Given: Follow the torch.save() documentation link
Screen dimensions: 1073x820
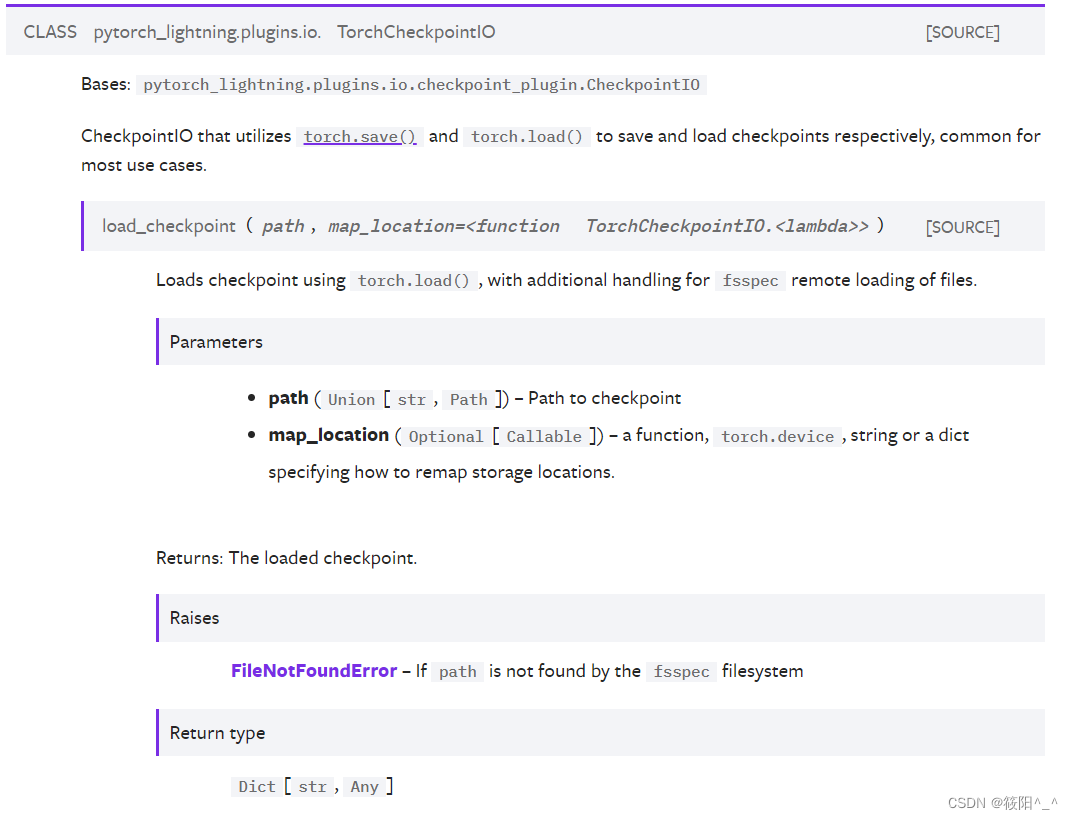Looking at the screenshot, I should (359, 136).
